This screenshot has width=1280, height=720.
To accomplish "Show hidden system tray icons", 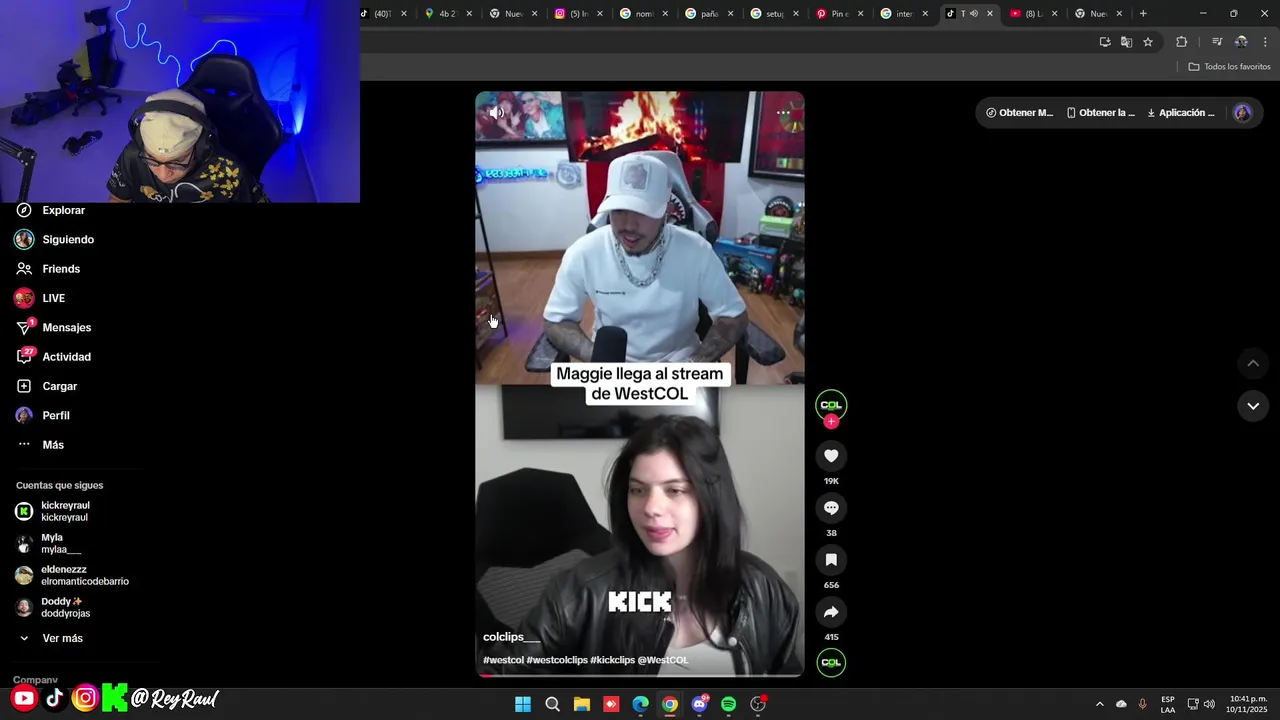I will tap(1100, 705).
